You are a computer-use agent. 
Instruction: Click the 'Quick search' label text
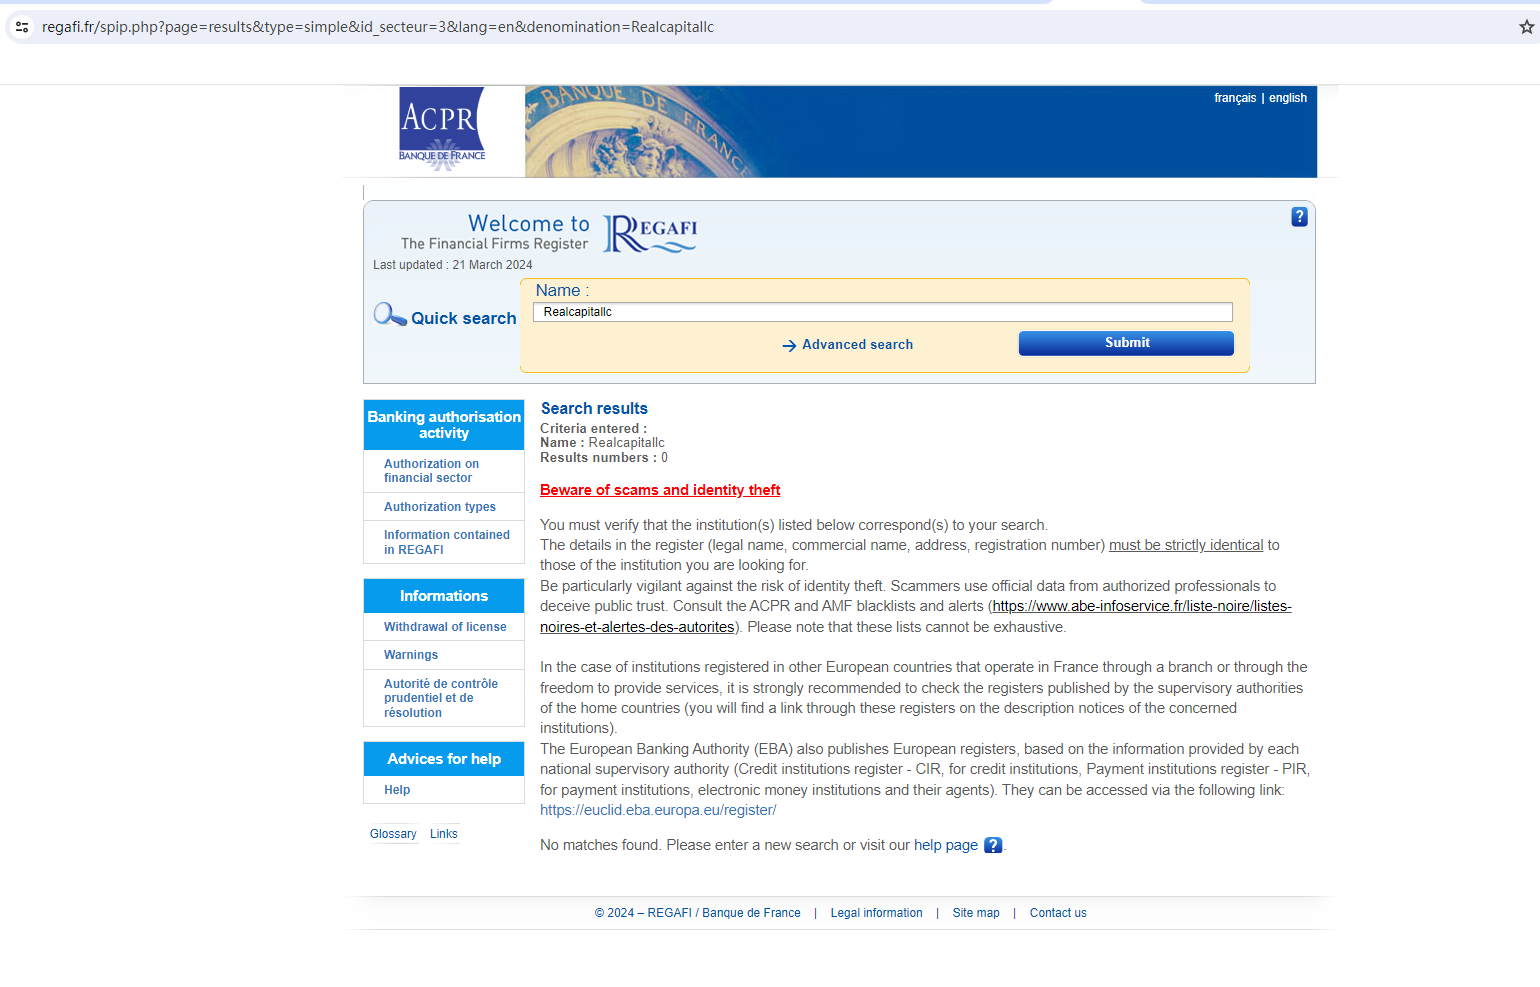[x=464, y=318]
